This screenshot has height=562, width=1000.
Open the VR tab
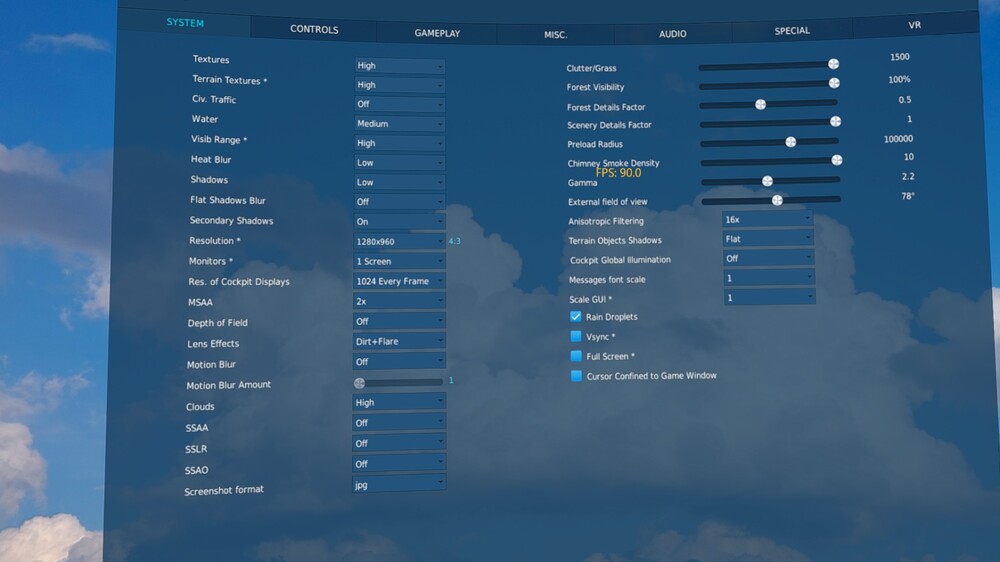(915, 25)
